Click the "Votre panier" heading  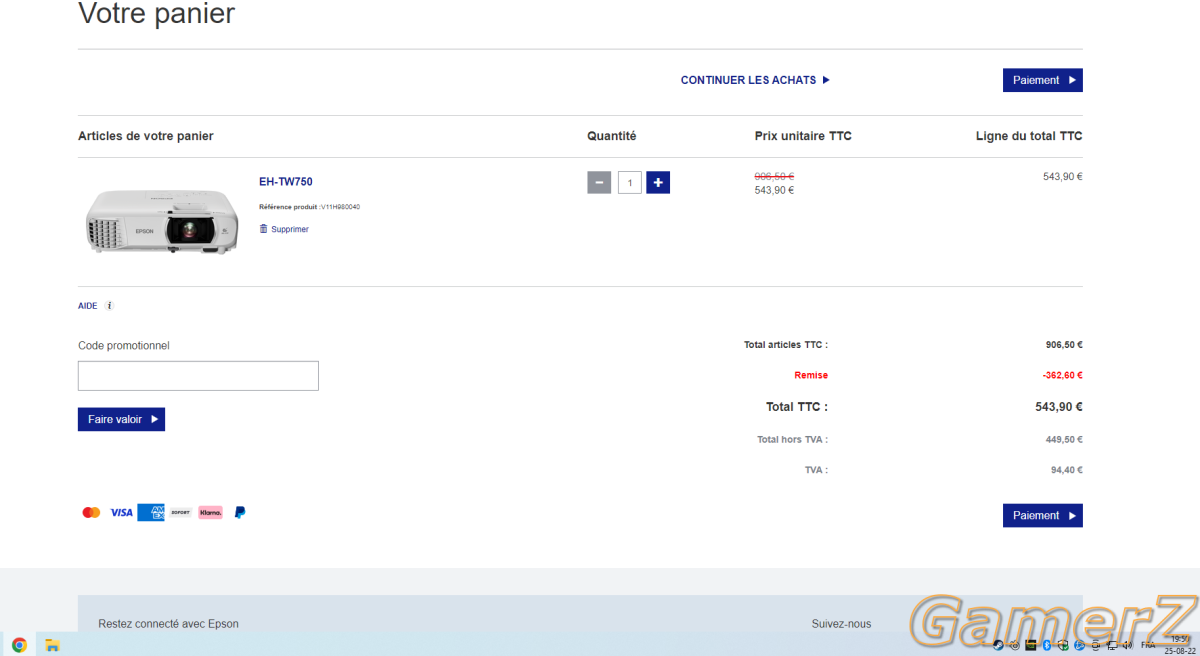click(157, 13)
